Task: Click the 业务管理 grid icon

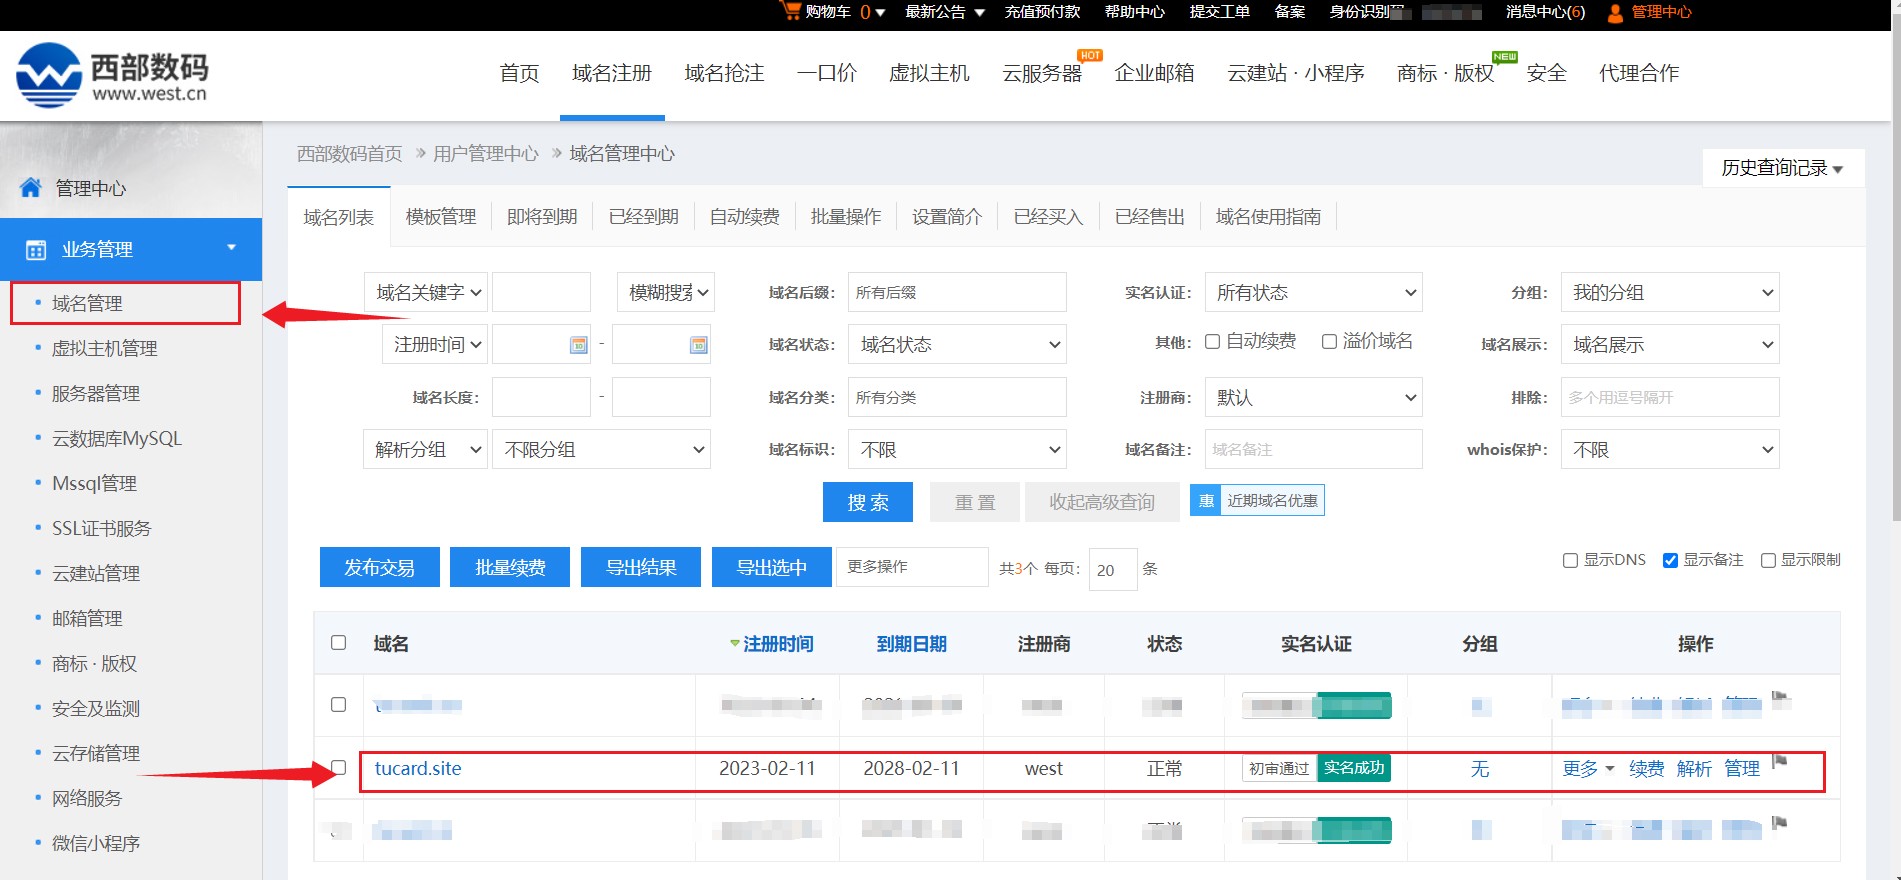Action: [x=36, y=250]
